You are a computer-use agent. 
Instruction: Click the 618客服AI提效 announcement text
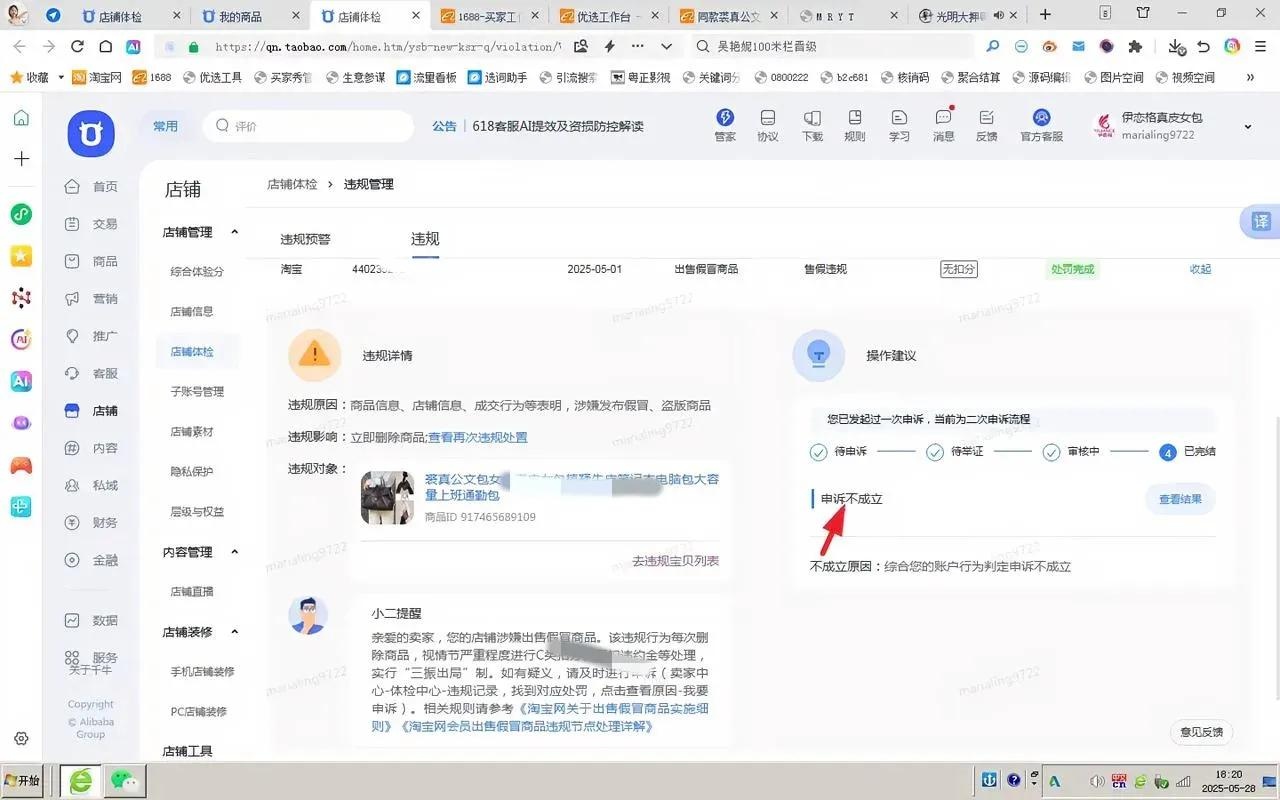click(x=558, y=126)
